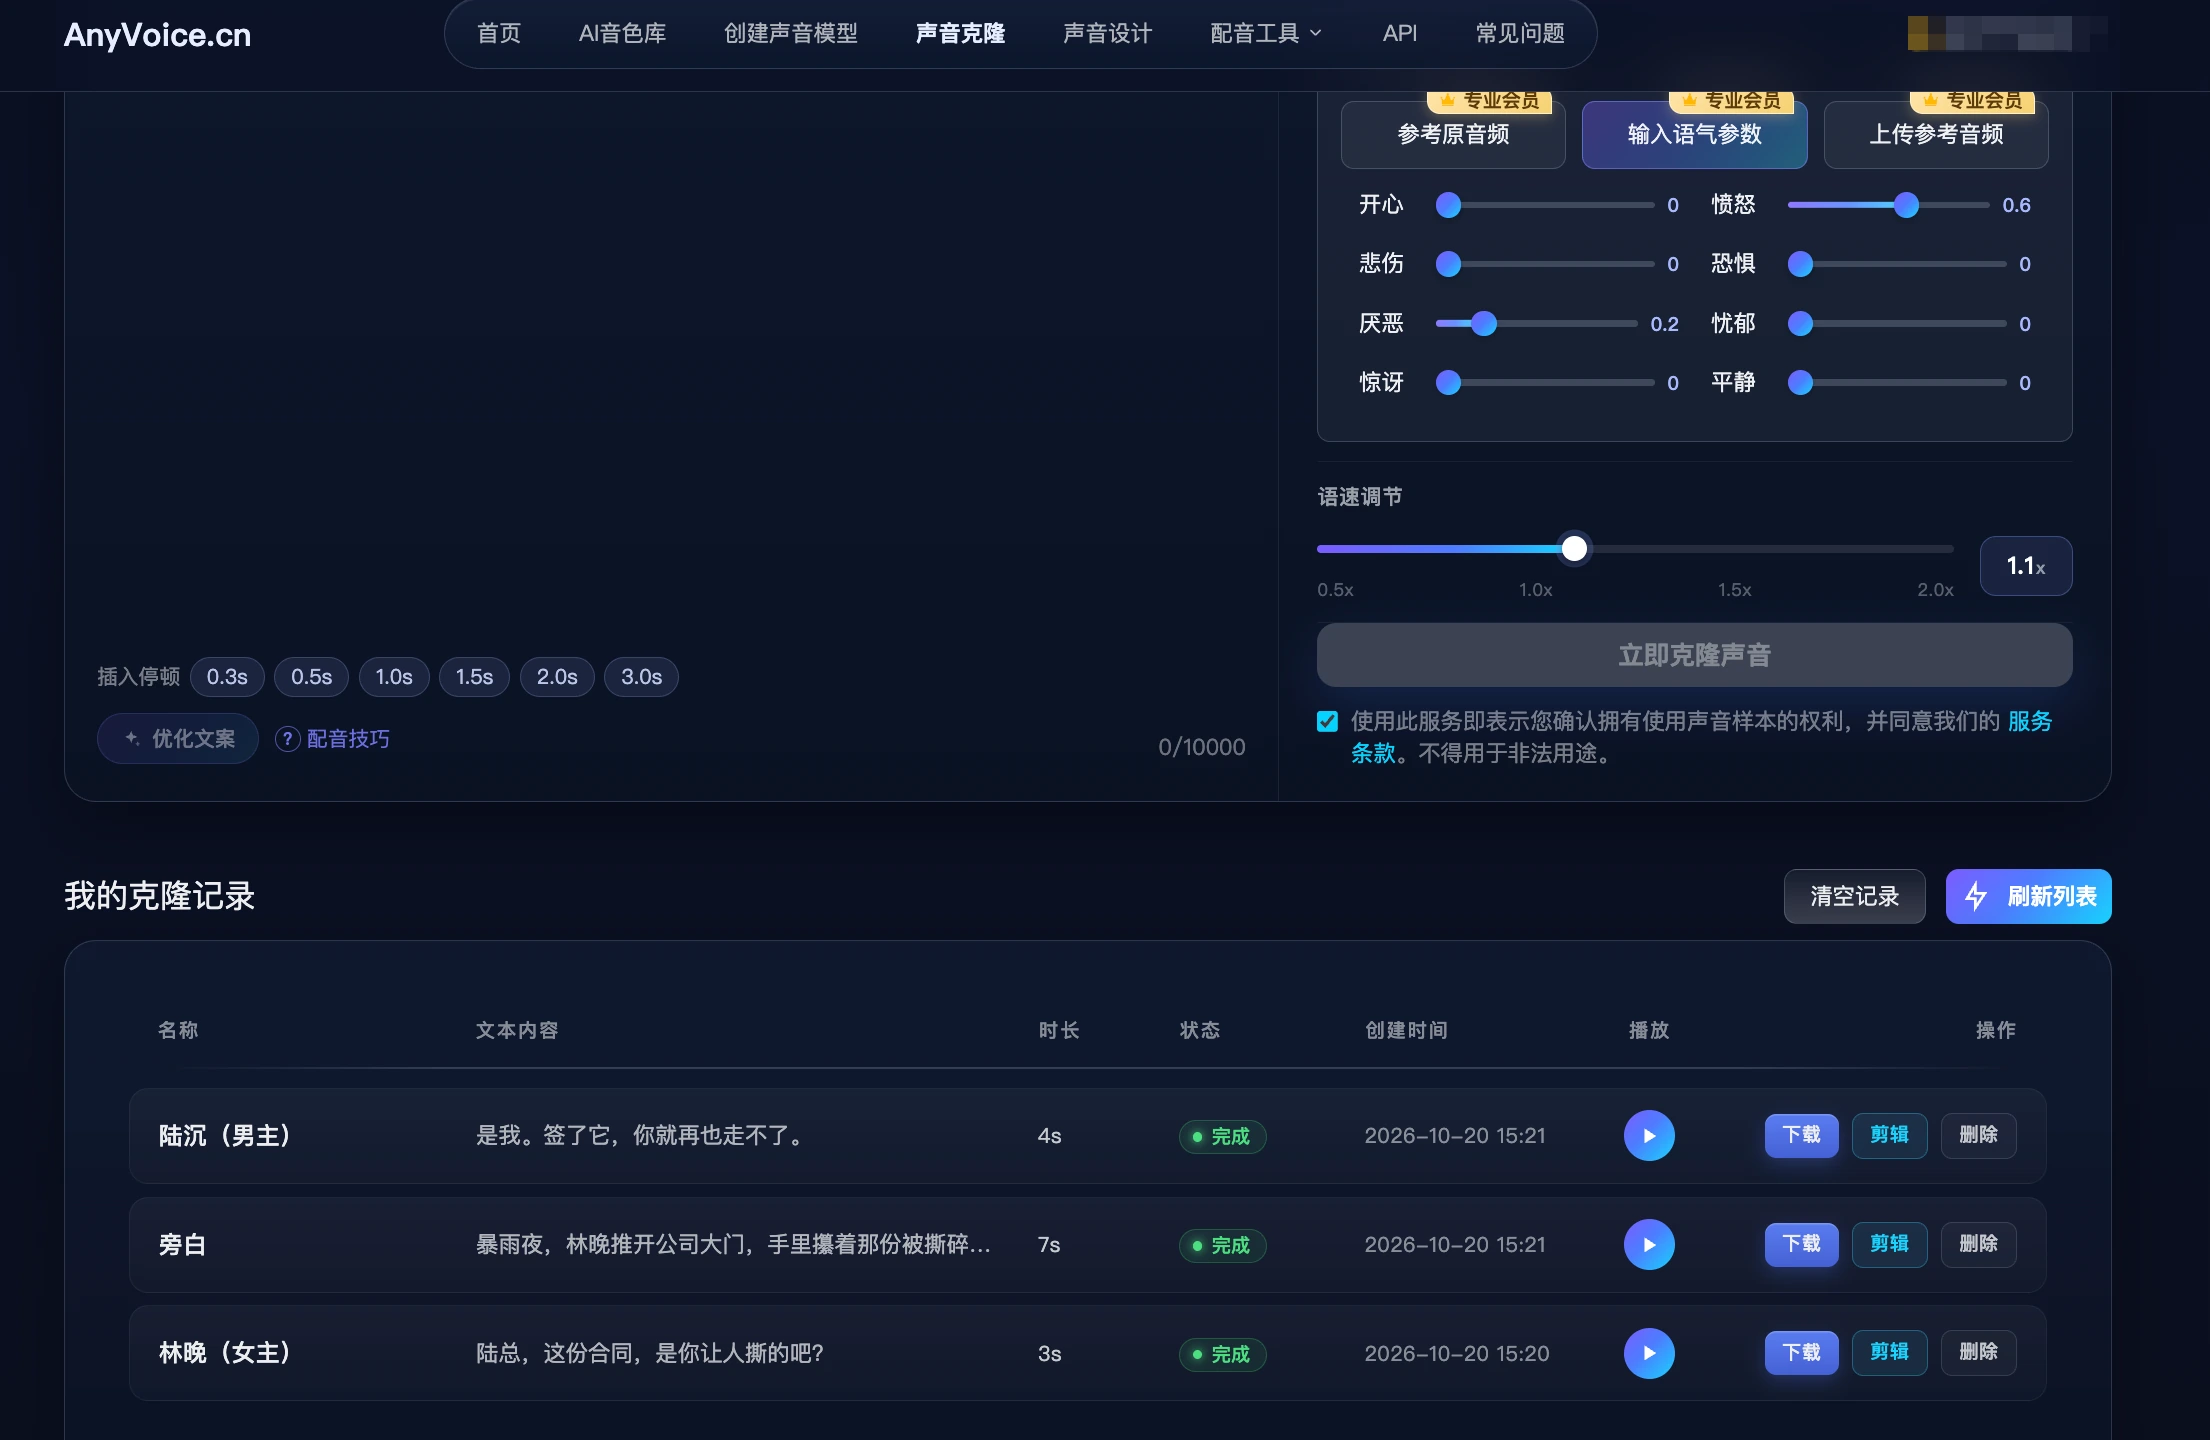Image resolution: width=2210 pixels, height=1440 pixels.
Task: Open 常见问题 in the top navigation
Action: [1520, 34]
